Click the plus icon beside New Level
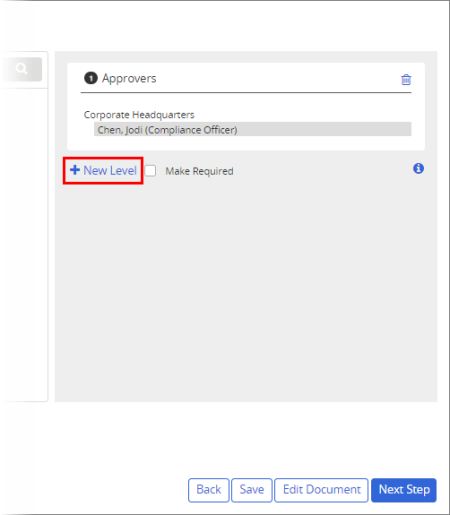The height and width of the screenshot is (515, 450). point(75,170)
